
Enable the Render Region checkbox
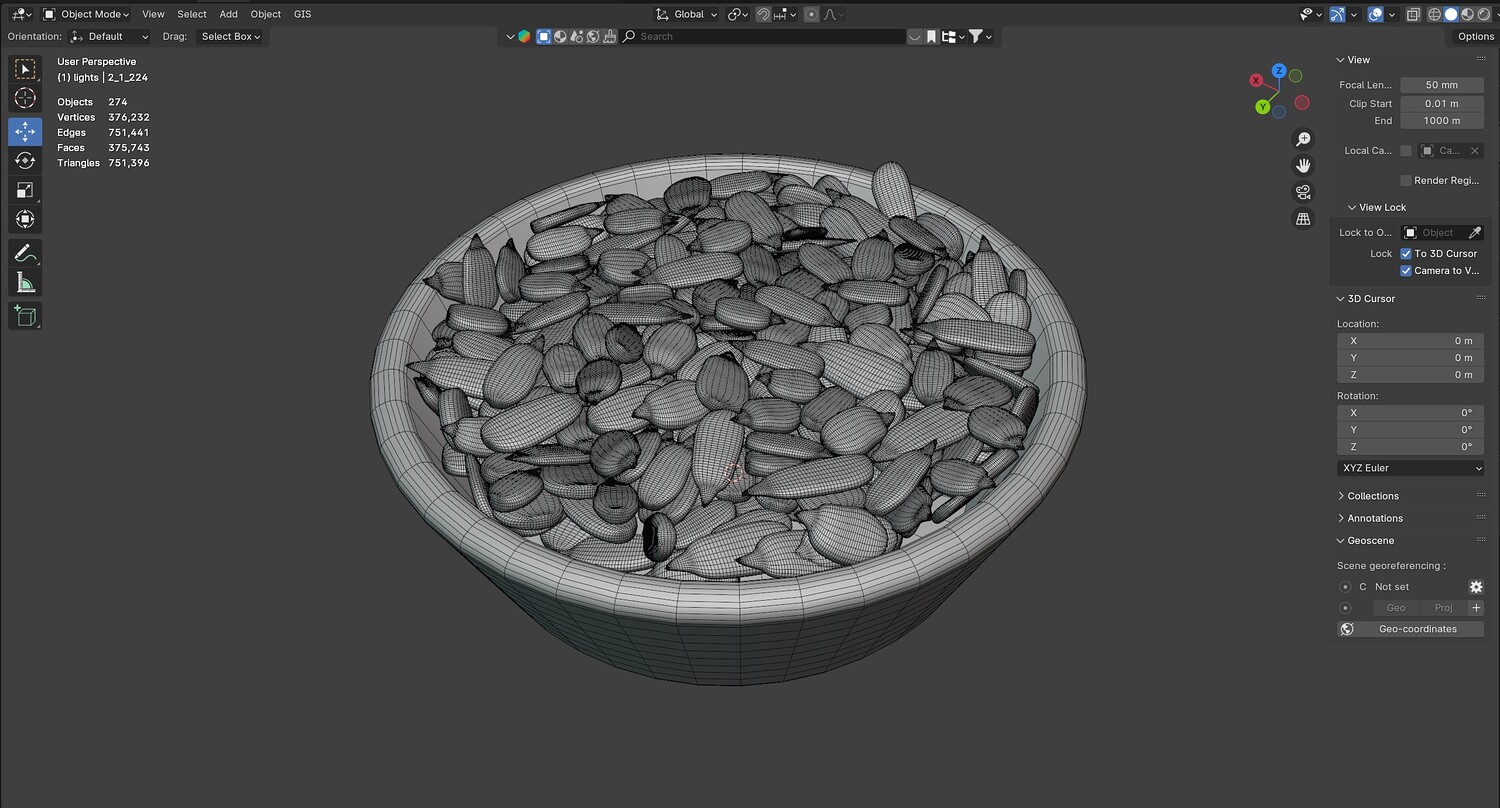coord(1406,180)
